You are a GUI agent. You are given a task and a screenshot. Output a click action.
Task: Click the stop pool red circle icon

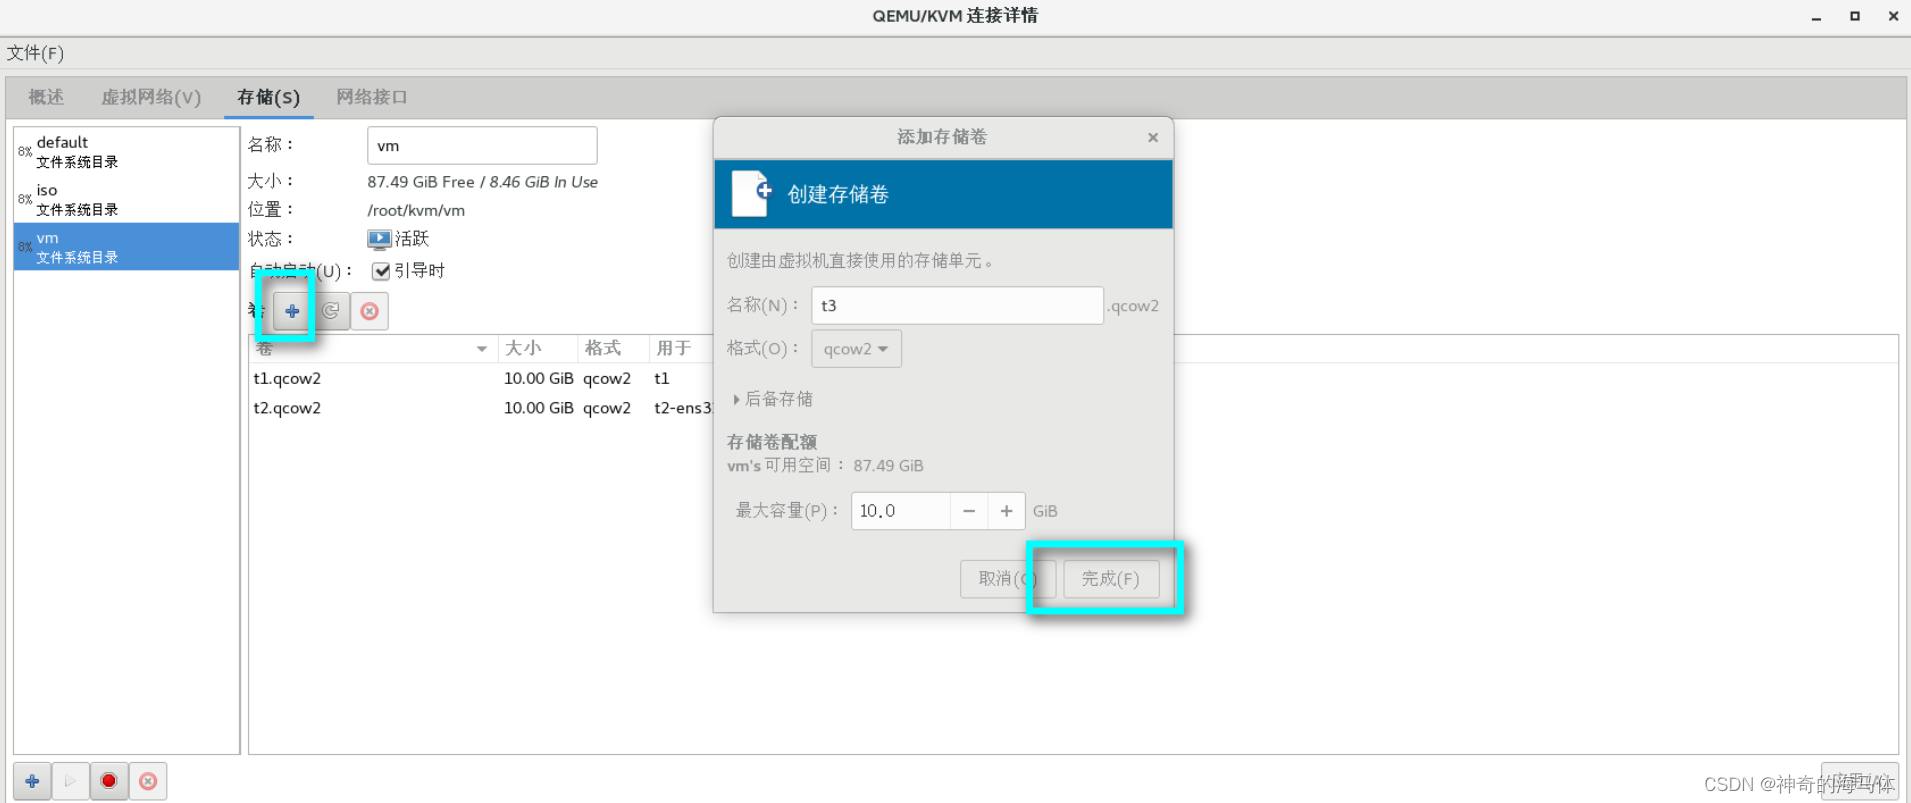(109, 781)
